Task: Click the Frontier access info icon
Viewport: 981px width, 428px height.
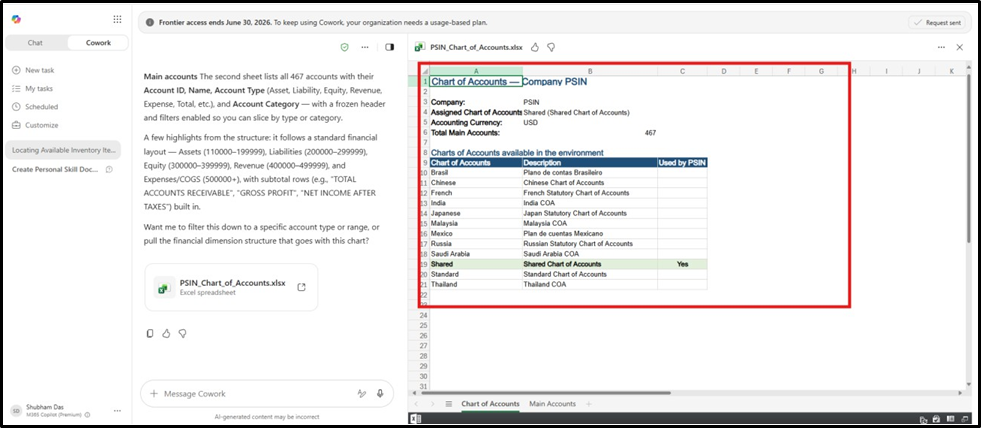Action: click(x=150, y=23)
